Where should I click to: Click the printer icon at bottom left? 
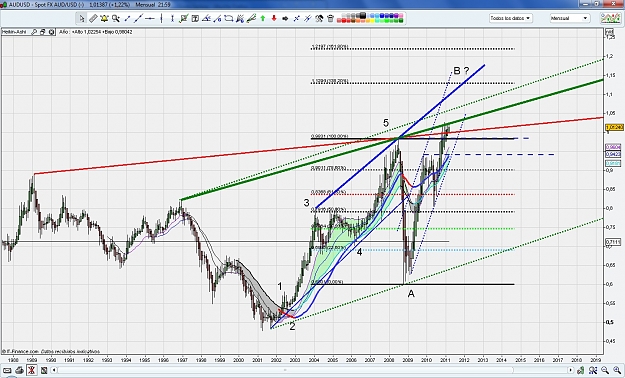point(20,370)
